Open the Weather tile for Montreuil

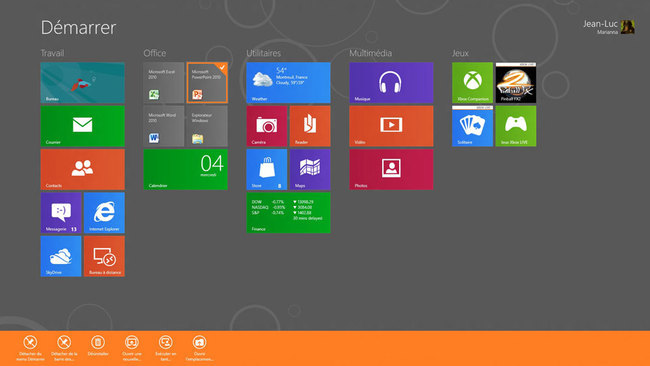click(x=289, y=82)
